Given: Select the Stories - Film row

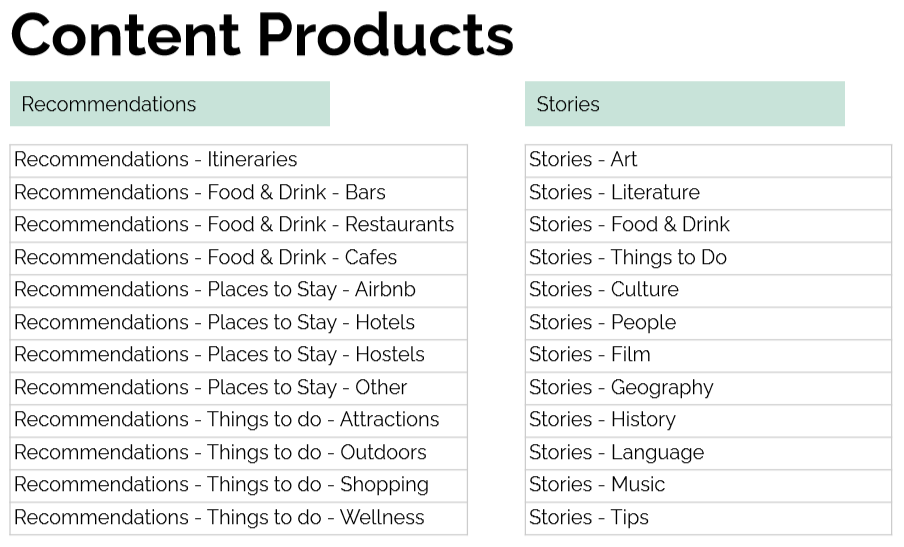Looking at the screenshot, I should pos(707,355).
